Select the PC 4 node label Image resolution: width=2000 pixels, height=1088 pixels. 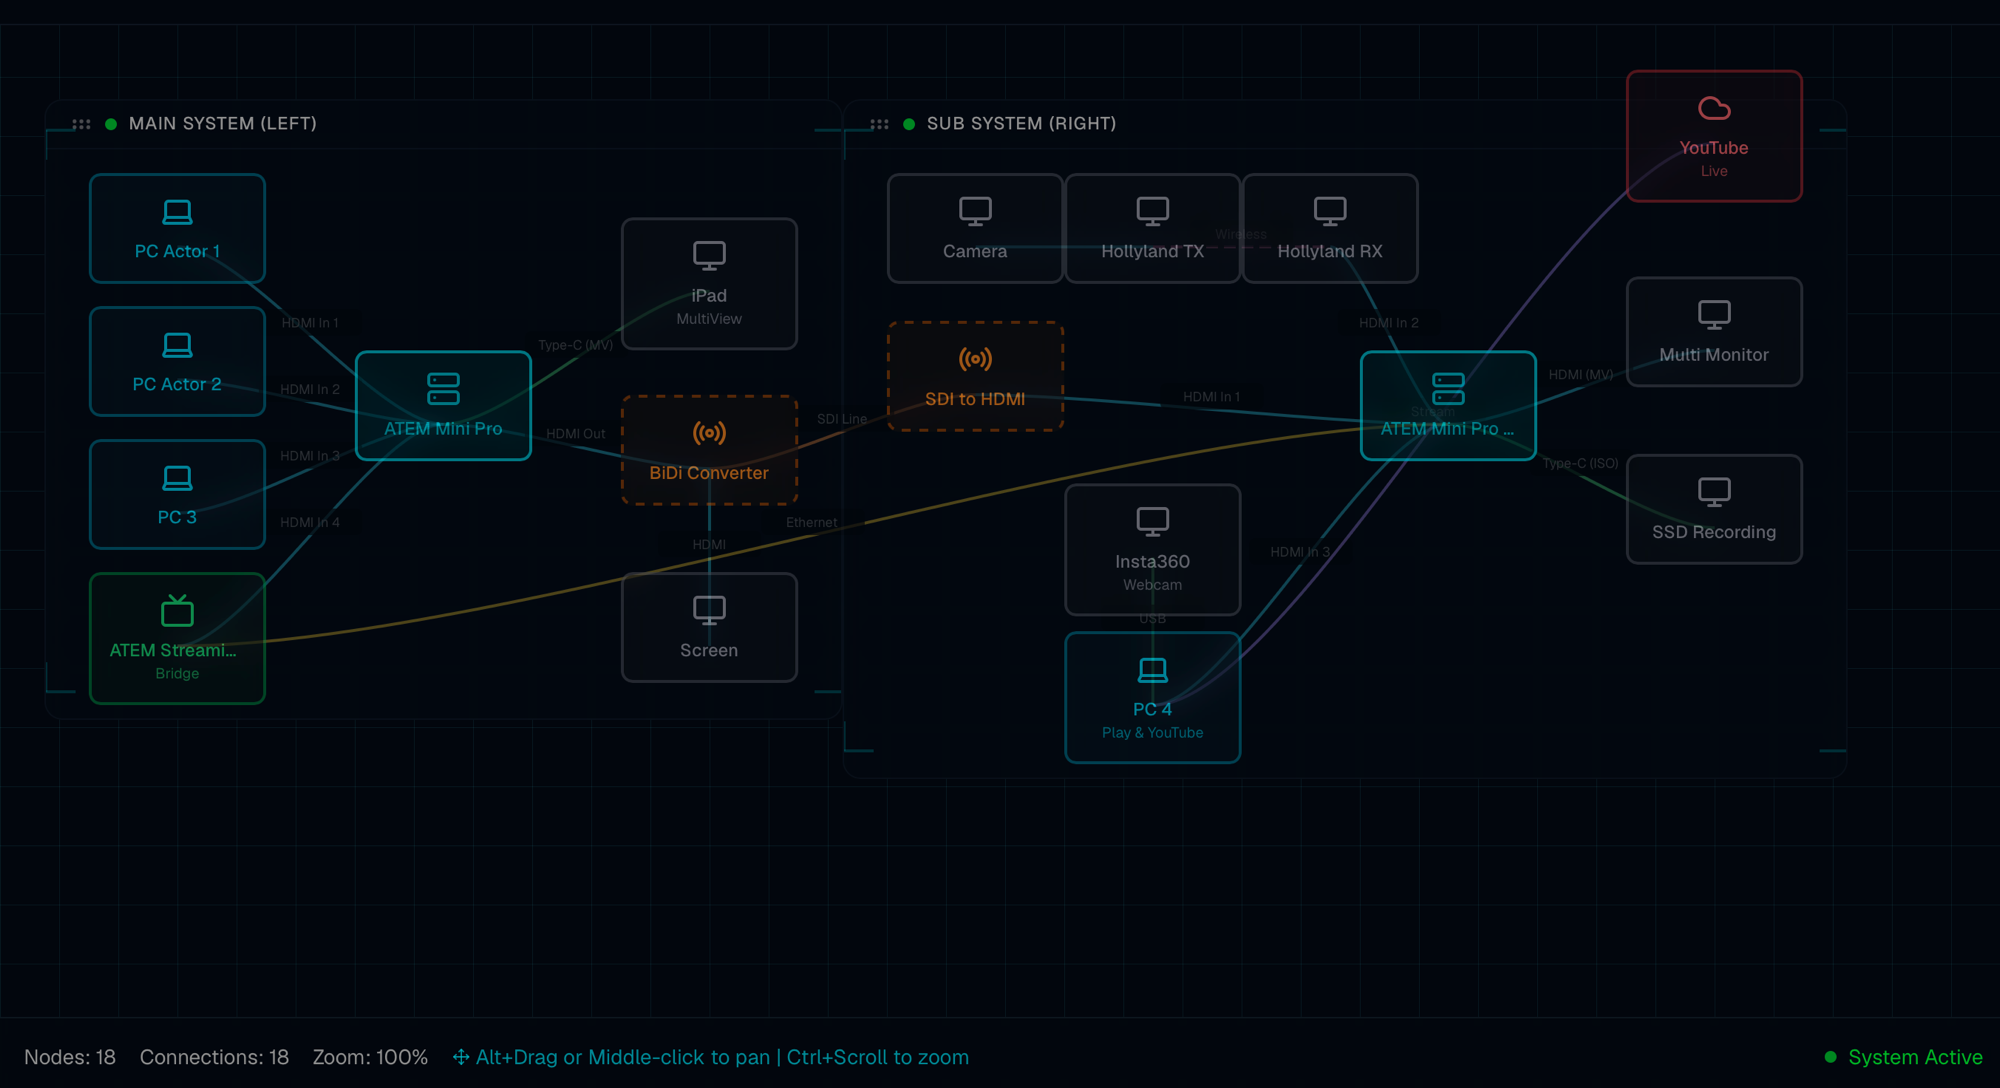(1152, 709)
